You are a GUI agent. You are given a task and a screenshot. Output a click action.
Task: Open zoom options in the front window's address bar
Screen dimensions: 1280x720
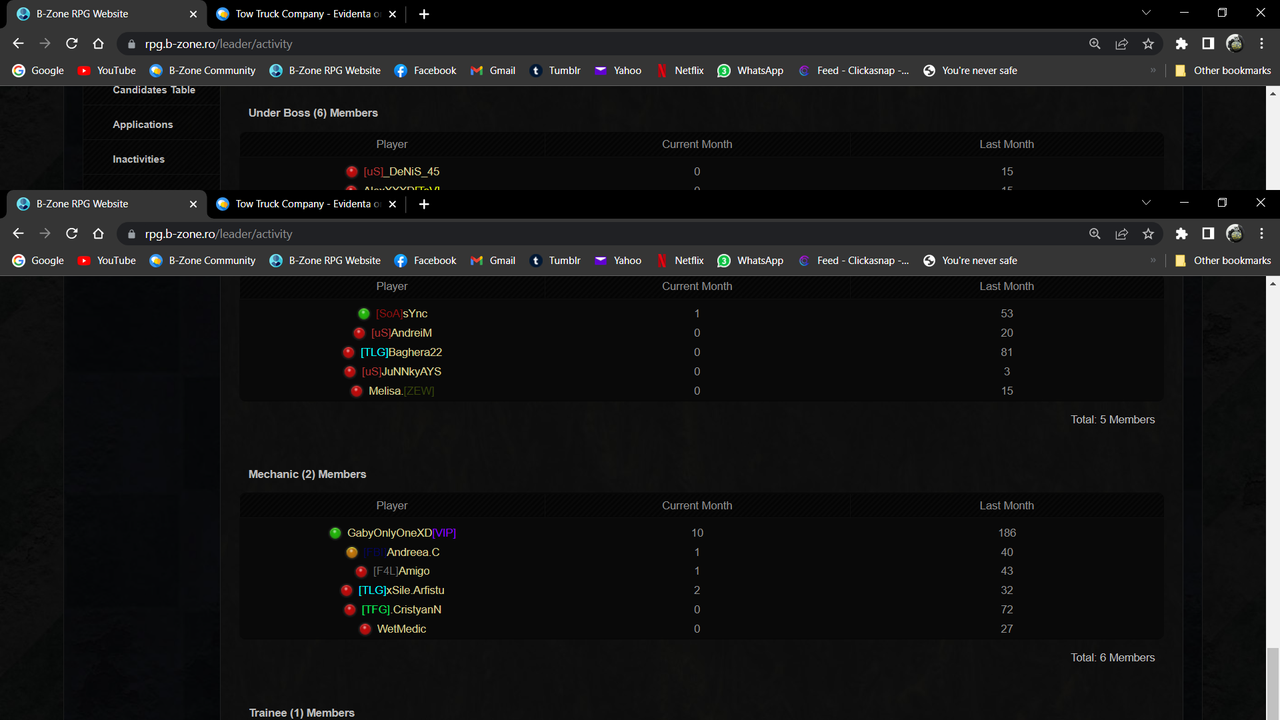[1095, 234]
